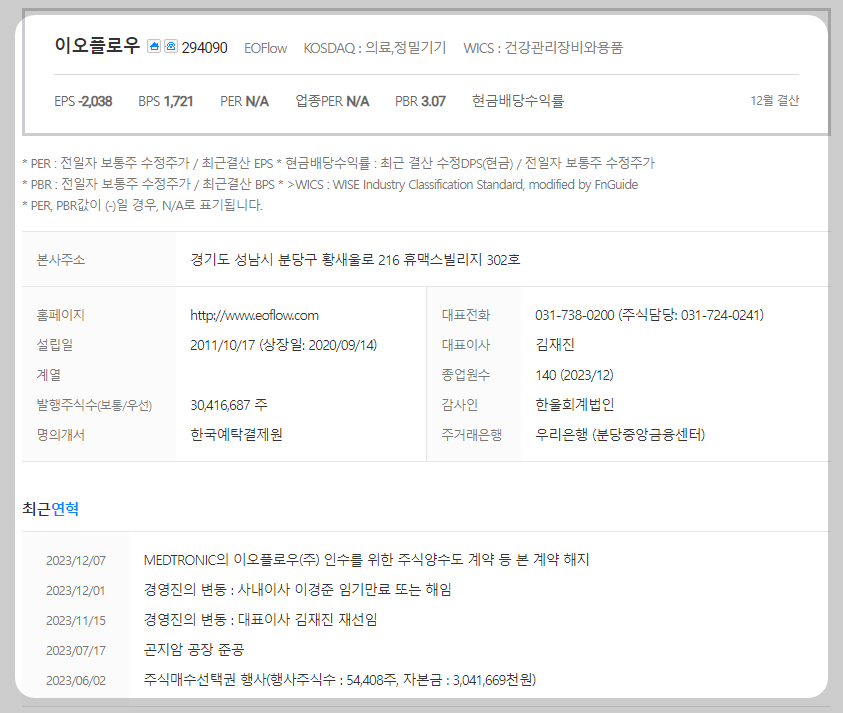This screenshot has width=843, height=713.
Task: Select CEO name 김재진 in 대표이사 row
Action: tap(555, 345)
